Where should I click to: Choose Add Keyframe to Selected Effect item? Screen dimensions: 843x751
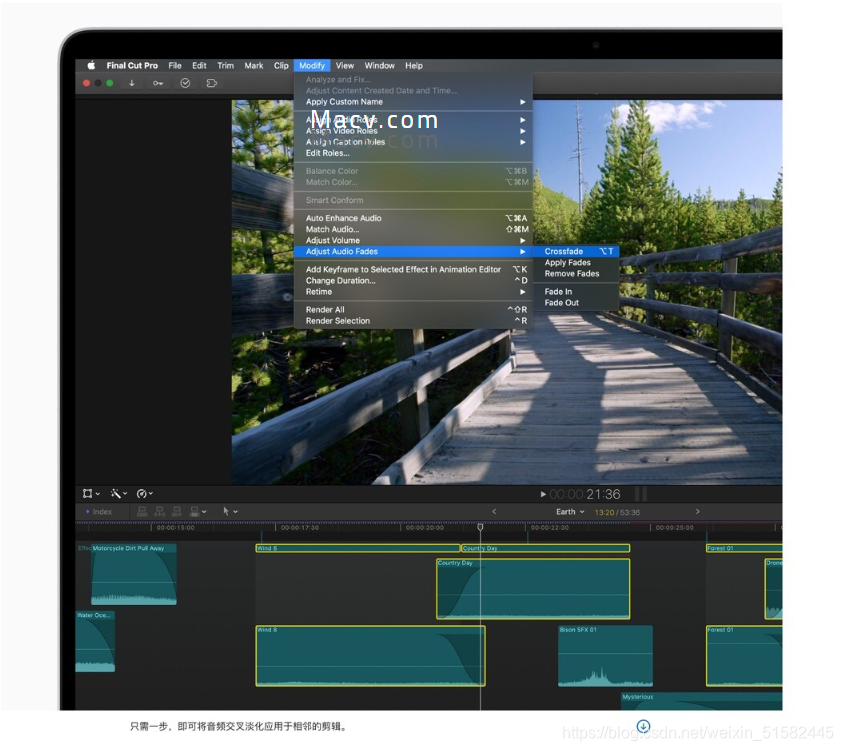(x=413, y=270)
